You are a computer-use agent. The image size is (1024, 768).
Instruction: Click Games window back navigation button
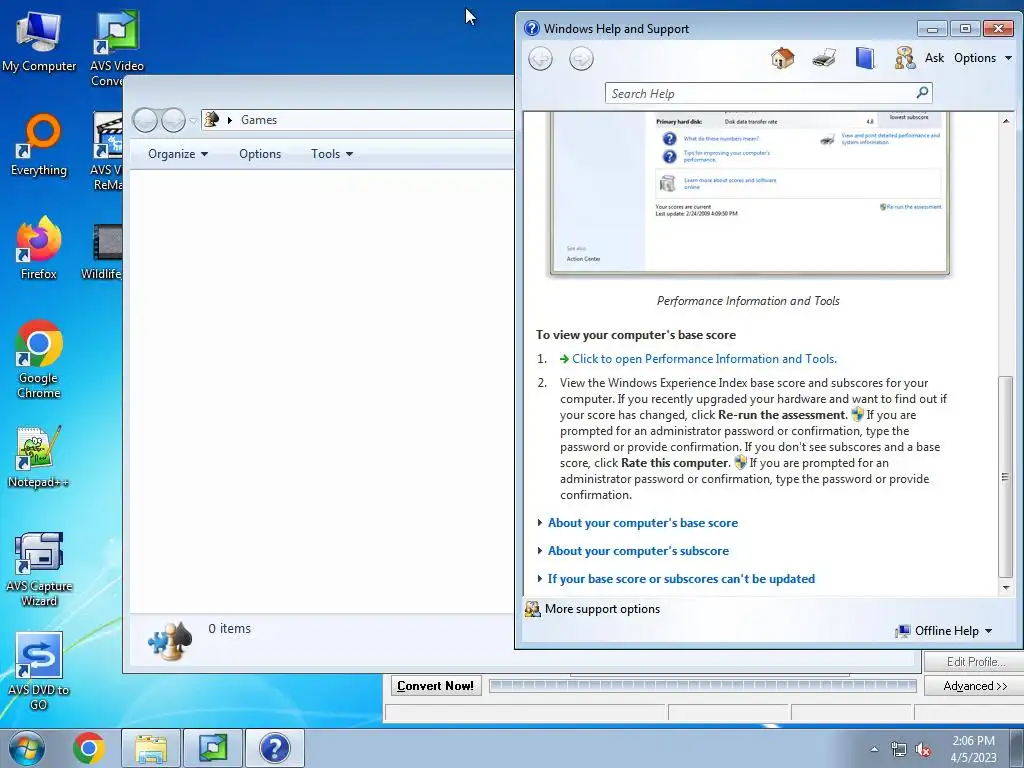(146, 120)
